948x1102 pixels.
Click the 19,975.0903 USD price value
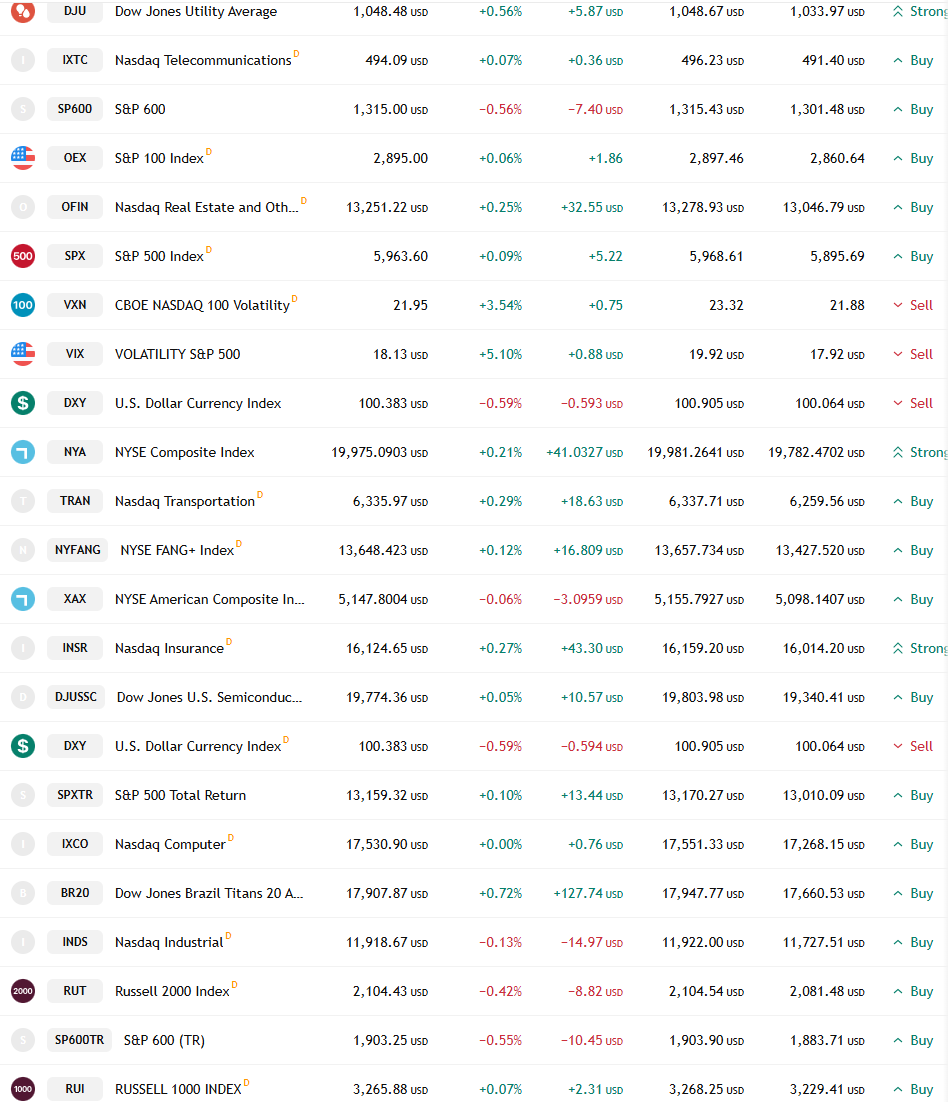tap(379, 453)
